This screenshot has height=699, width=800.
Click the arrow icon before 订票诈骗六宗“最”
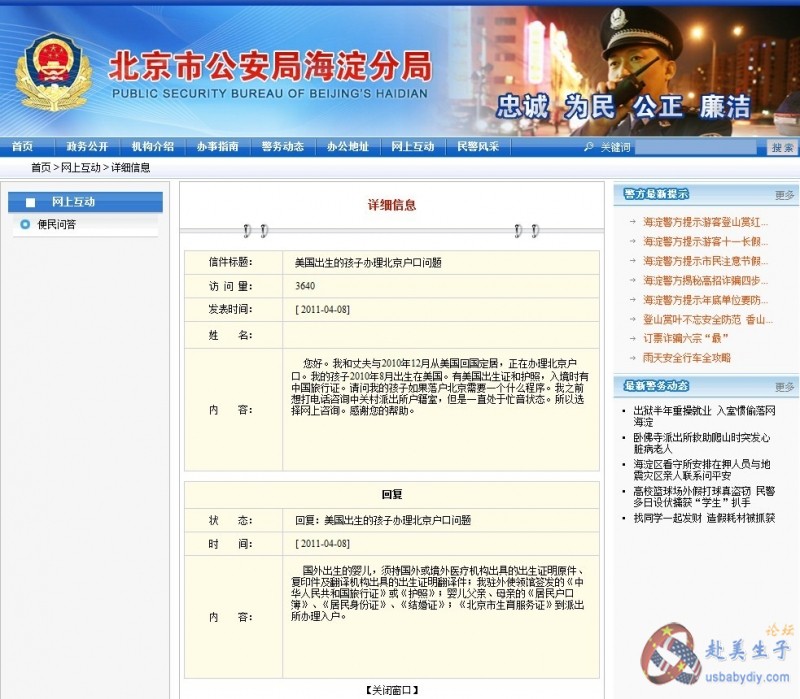[631, 338]
